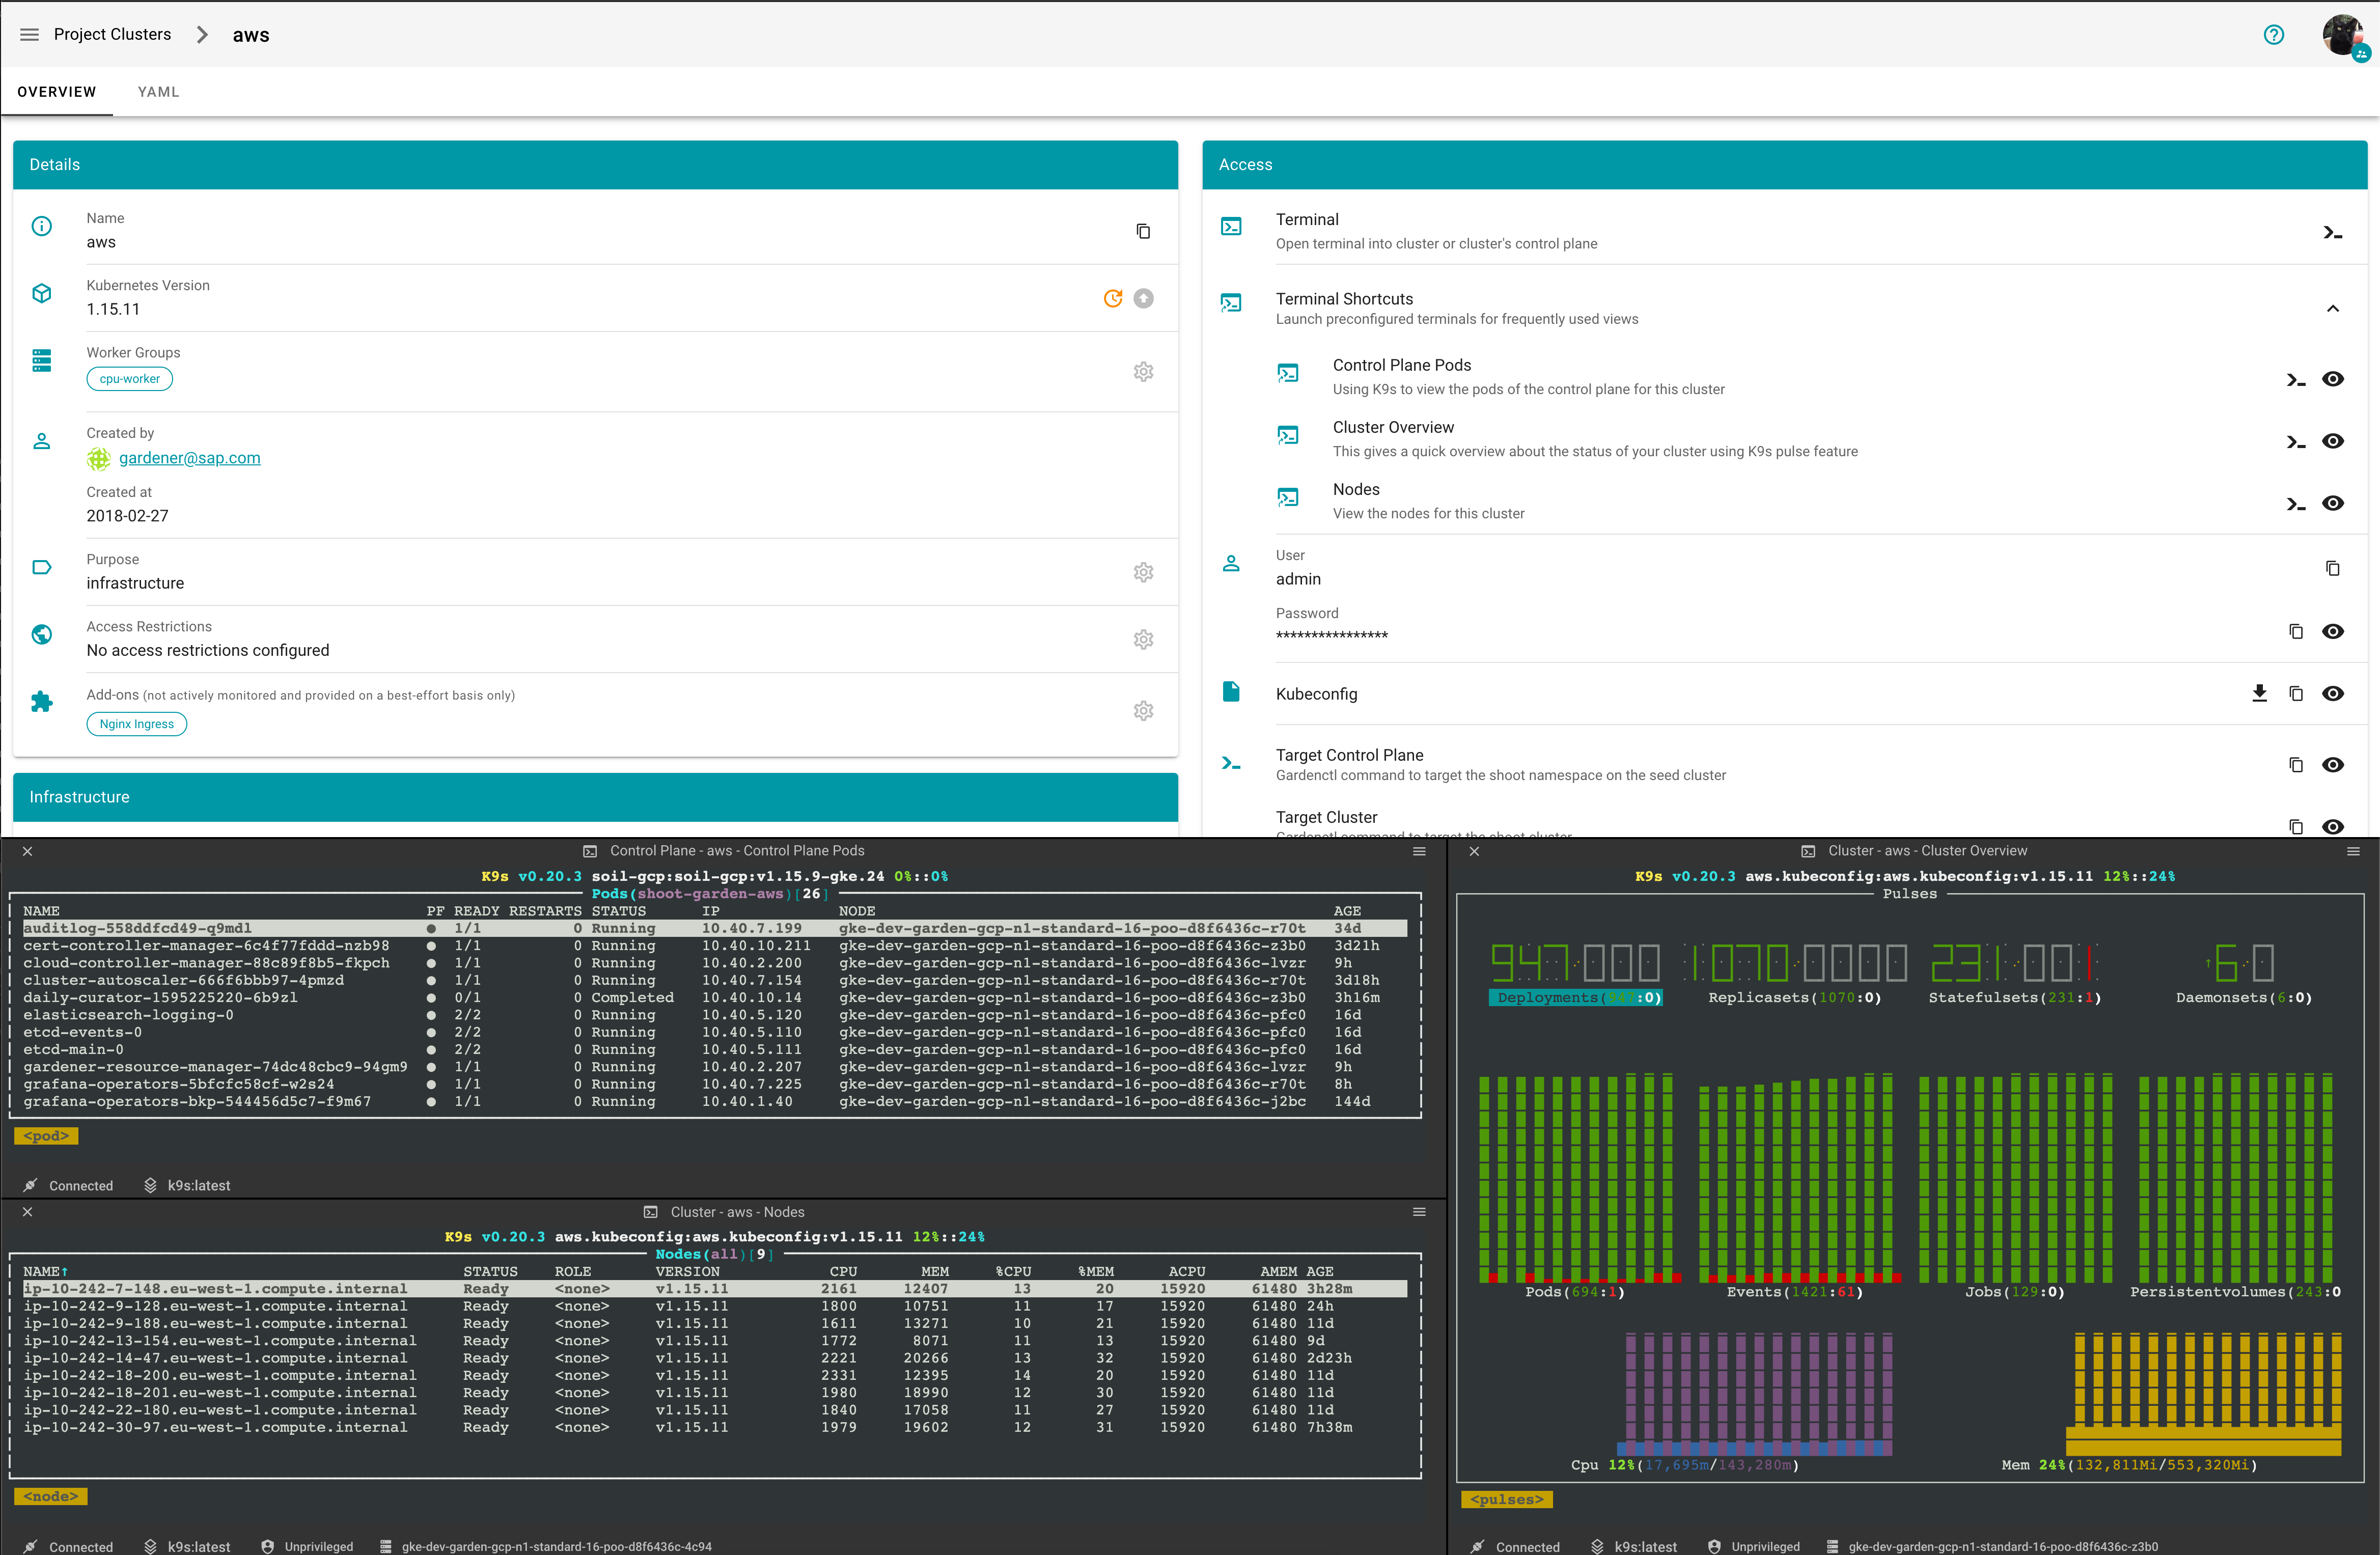
Task: Download the Kubeconfig file
Action: tap(2259, 693)
